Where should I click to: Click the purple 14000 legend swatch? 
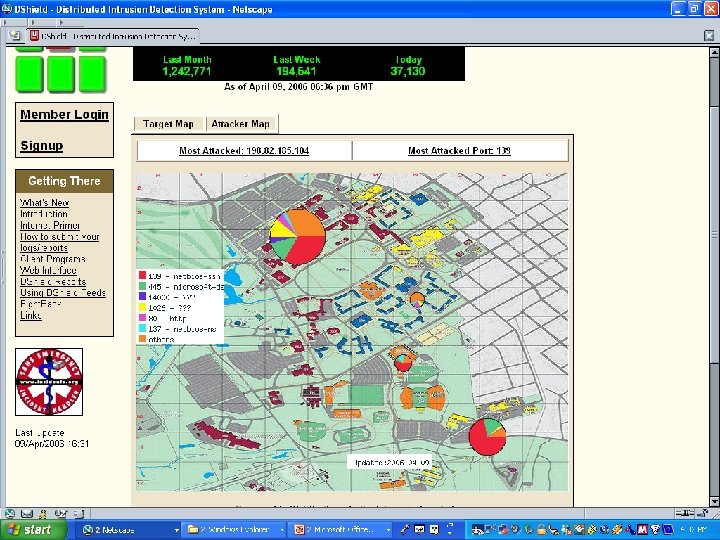(x=142, y=297)
